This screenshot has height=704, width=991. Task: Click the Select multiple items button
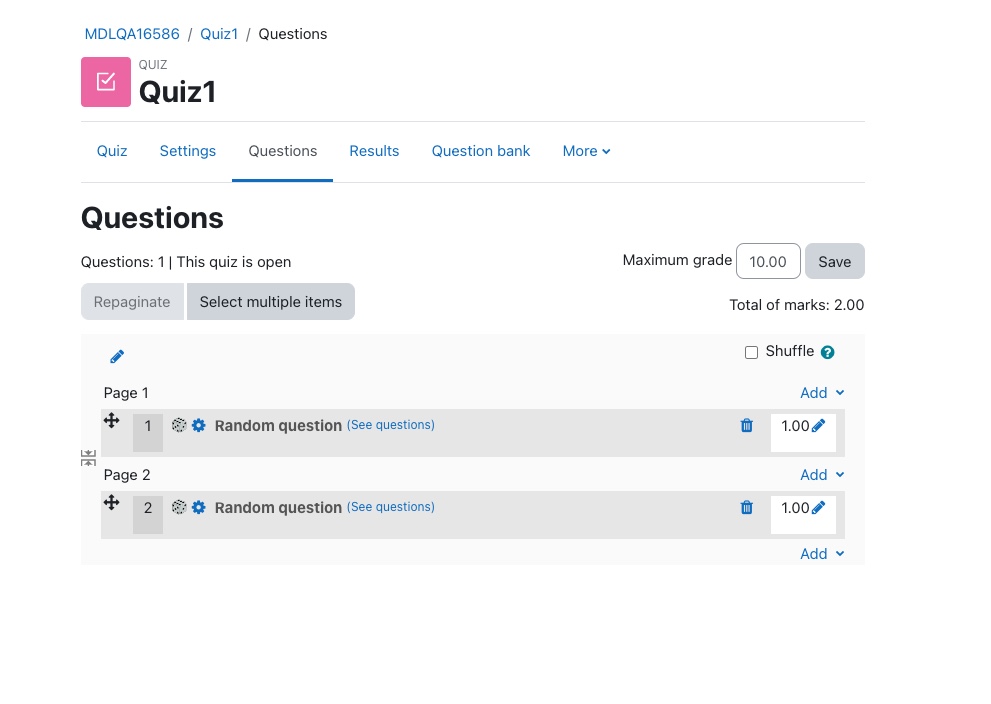[271, 302]
